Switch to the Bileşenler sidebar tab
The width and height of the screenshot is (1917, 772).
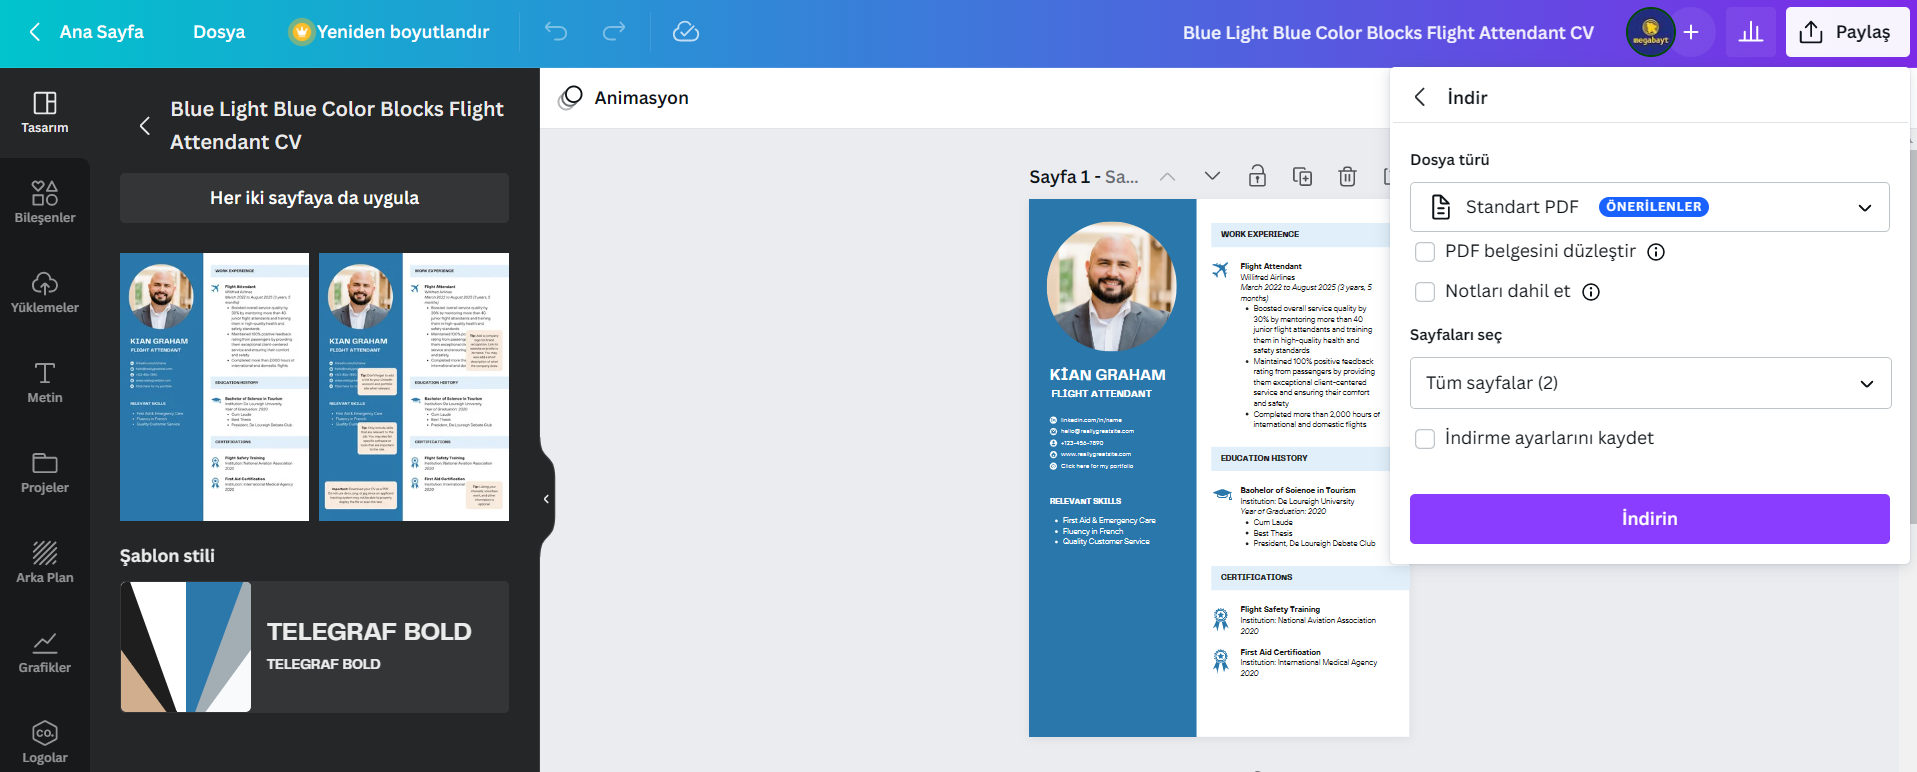tap(45, 202)
